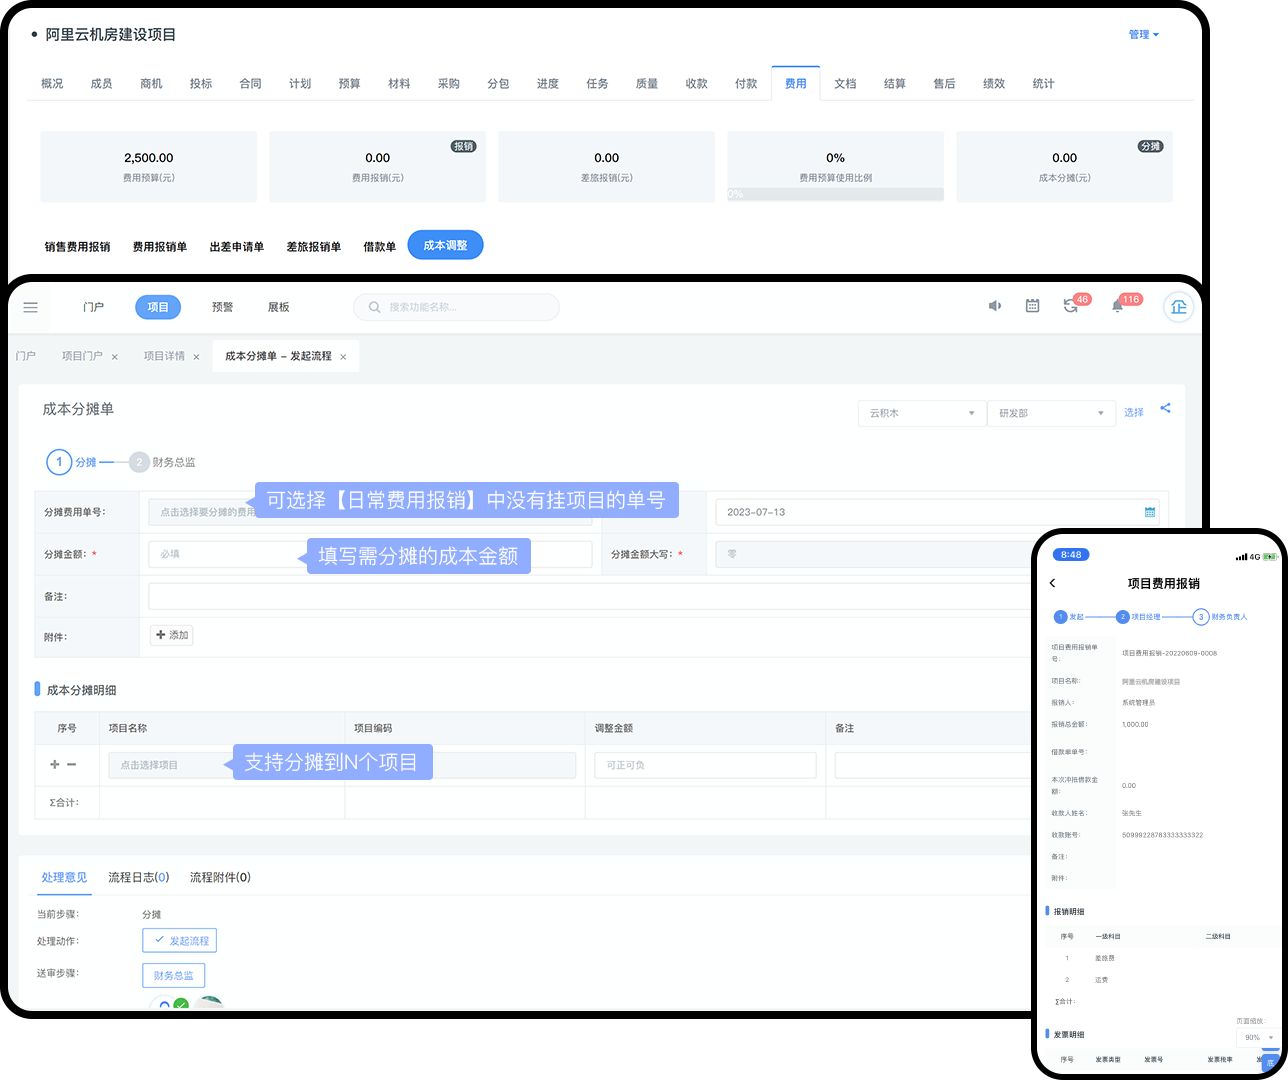This screenshot has width=1288, height=1080.
Task: Click the round enterprise 企 avatar icon
Action: pos(1178,307)
